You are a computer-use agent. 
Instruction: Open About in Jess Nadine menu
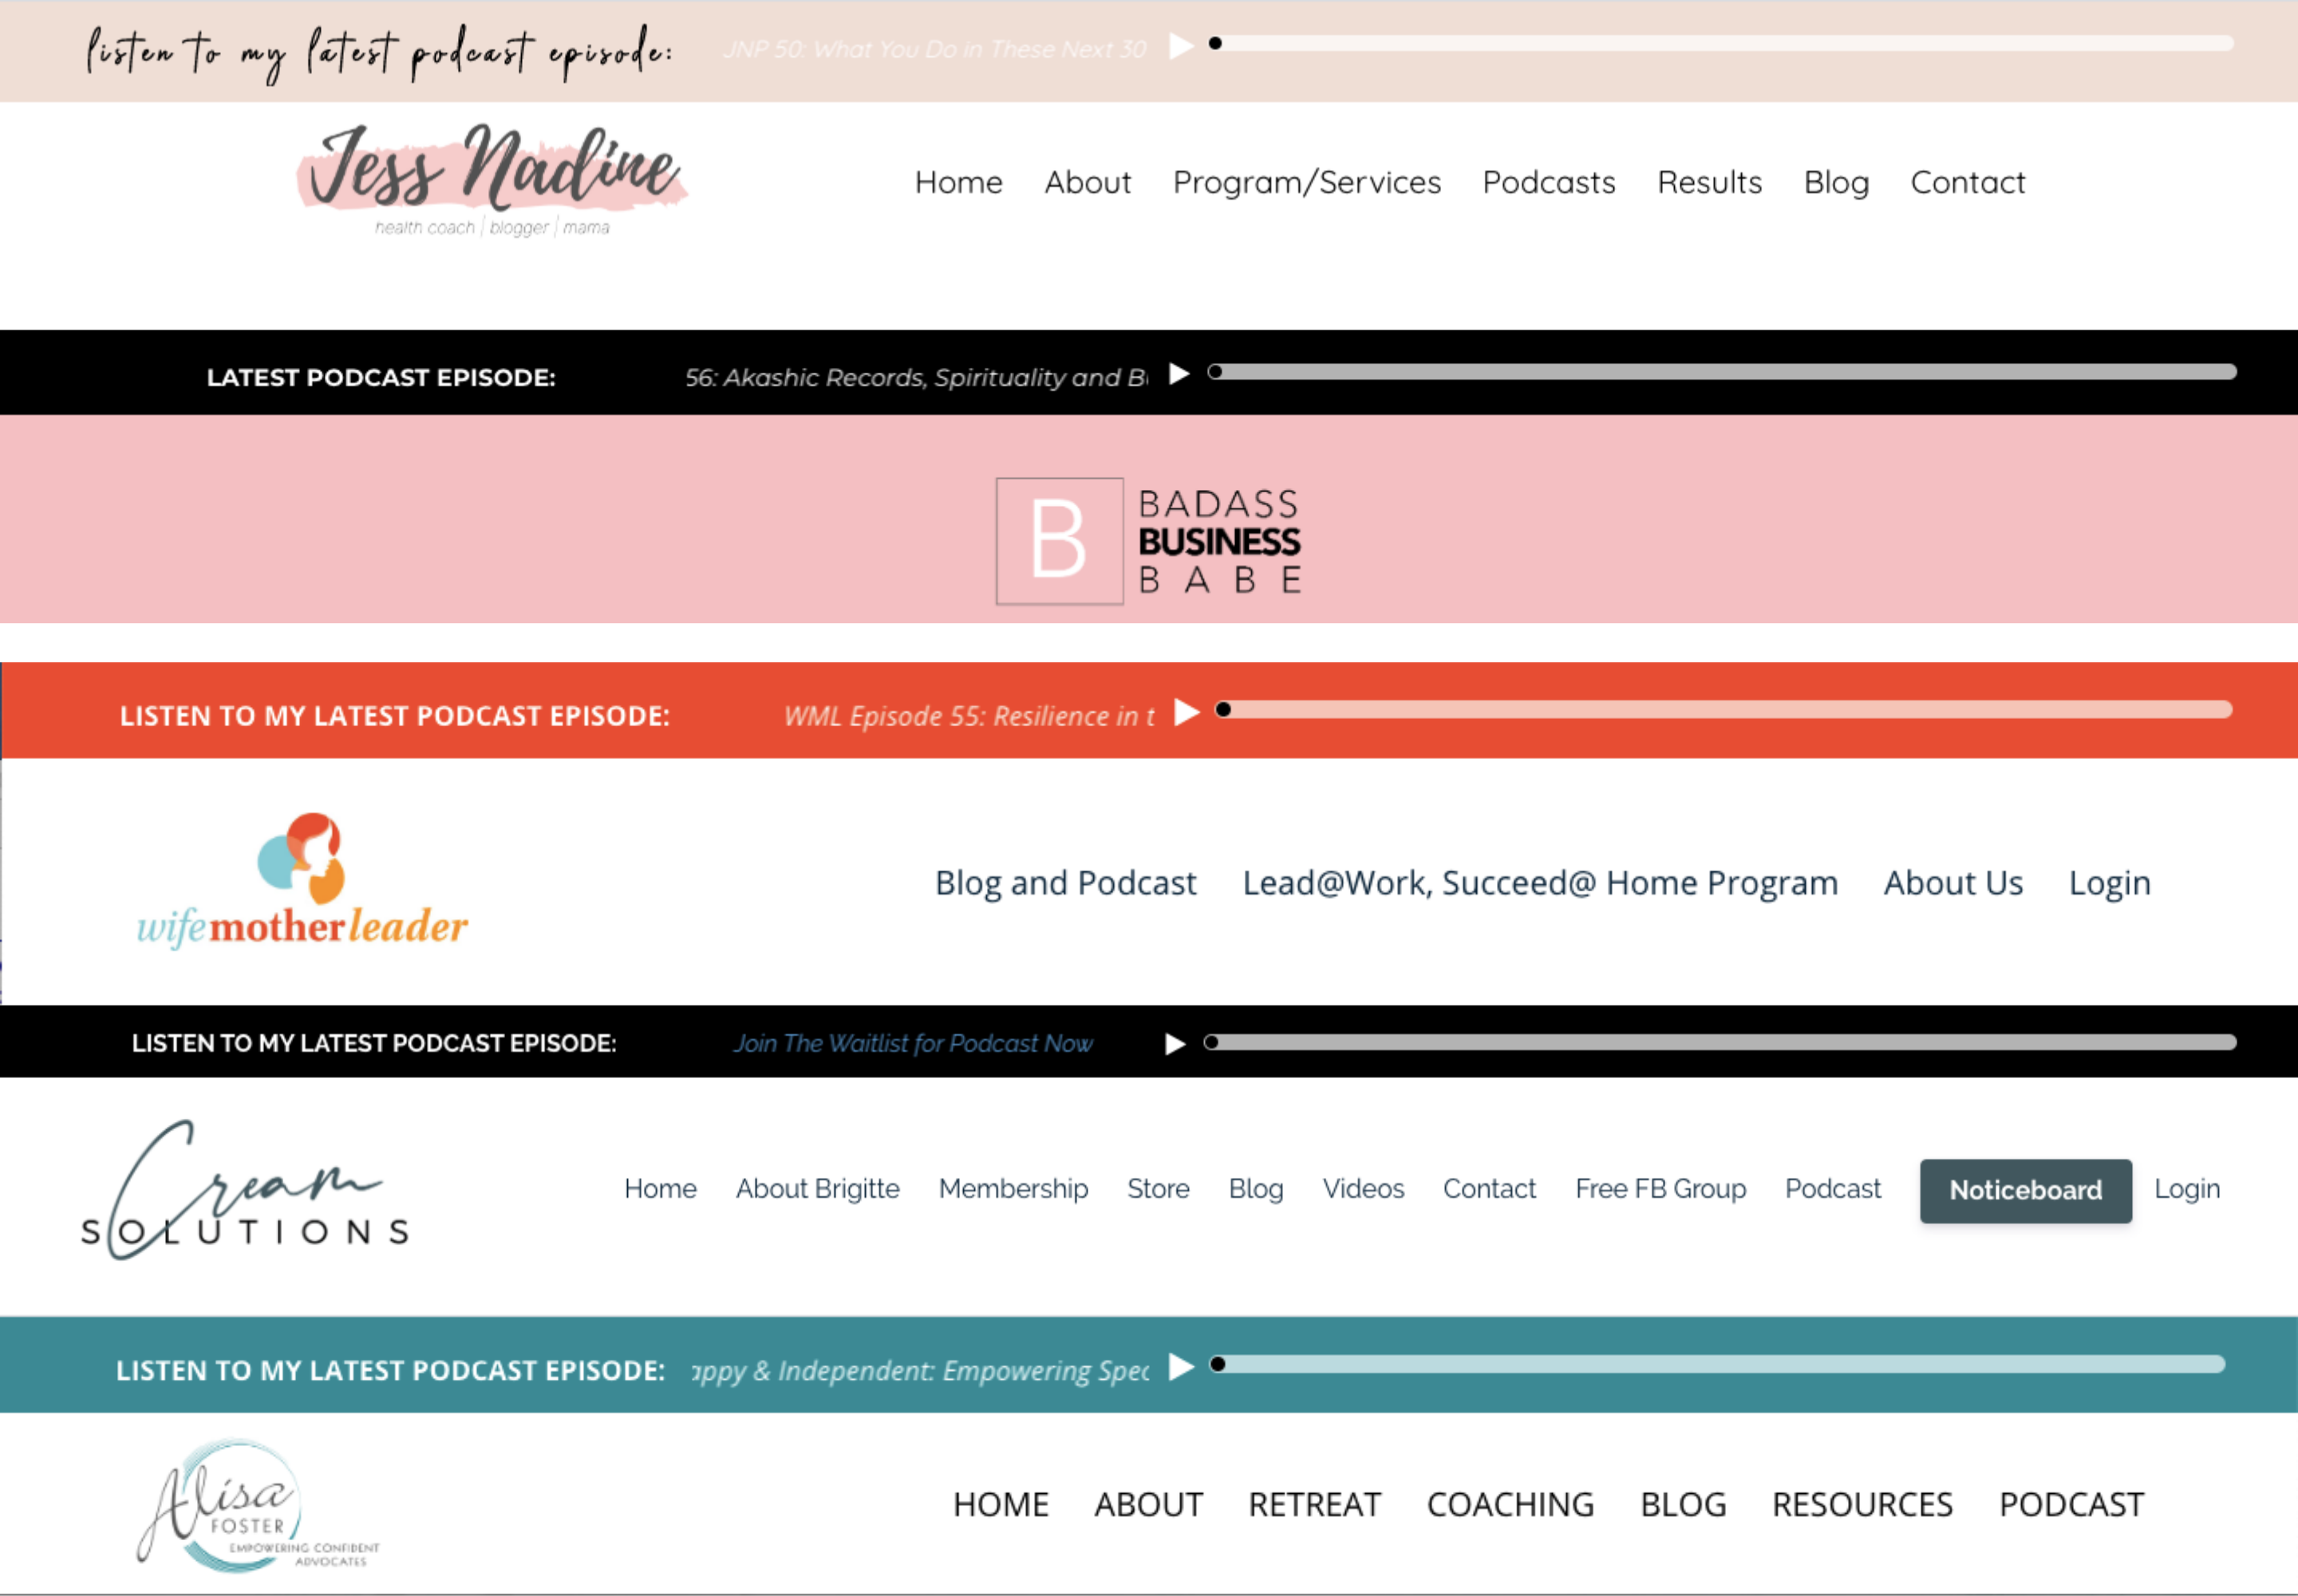point(1088,183)
